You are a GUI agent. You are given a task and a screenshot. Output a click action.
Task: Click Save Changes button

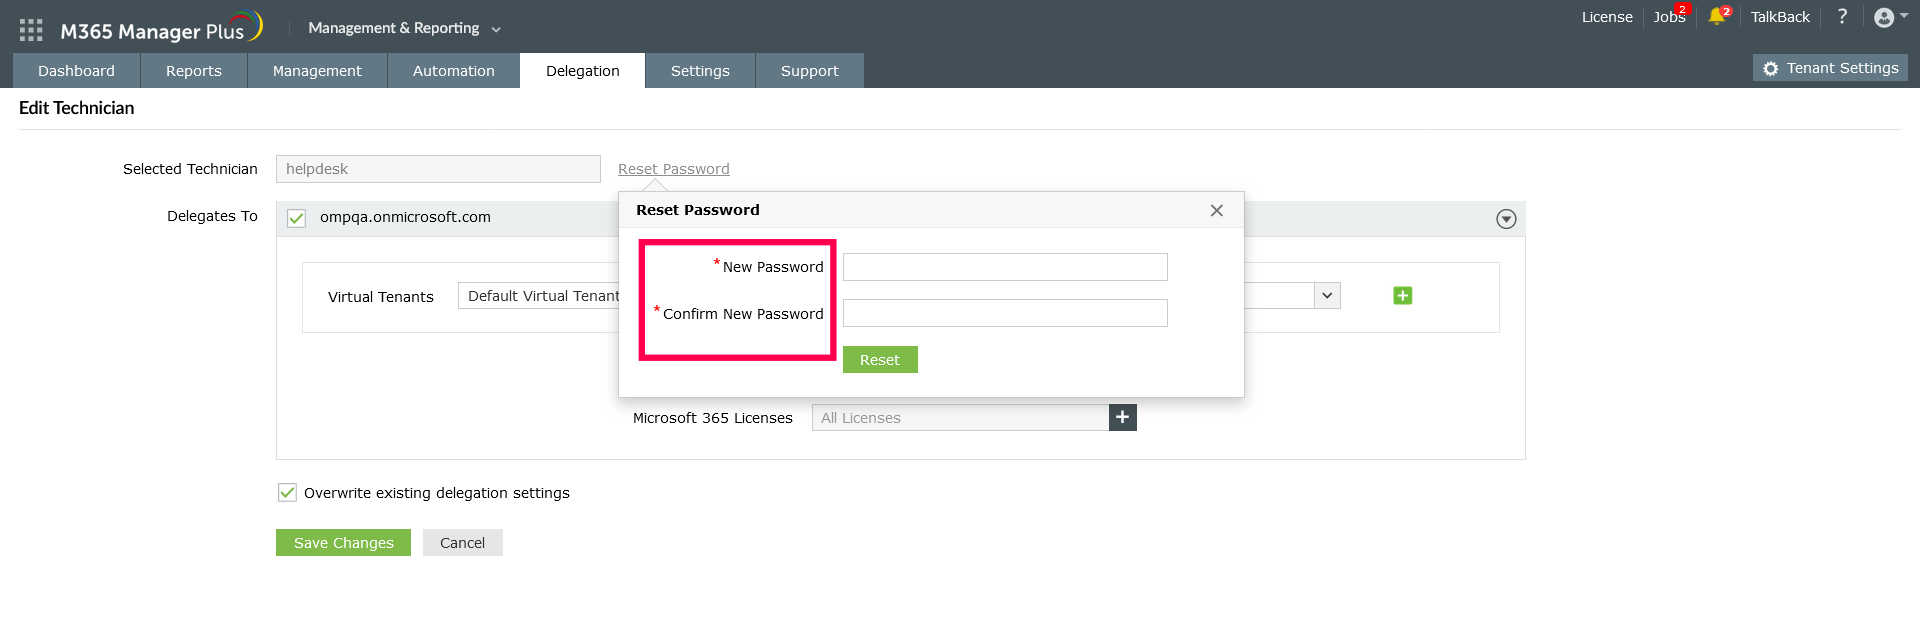(343, 543)
